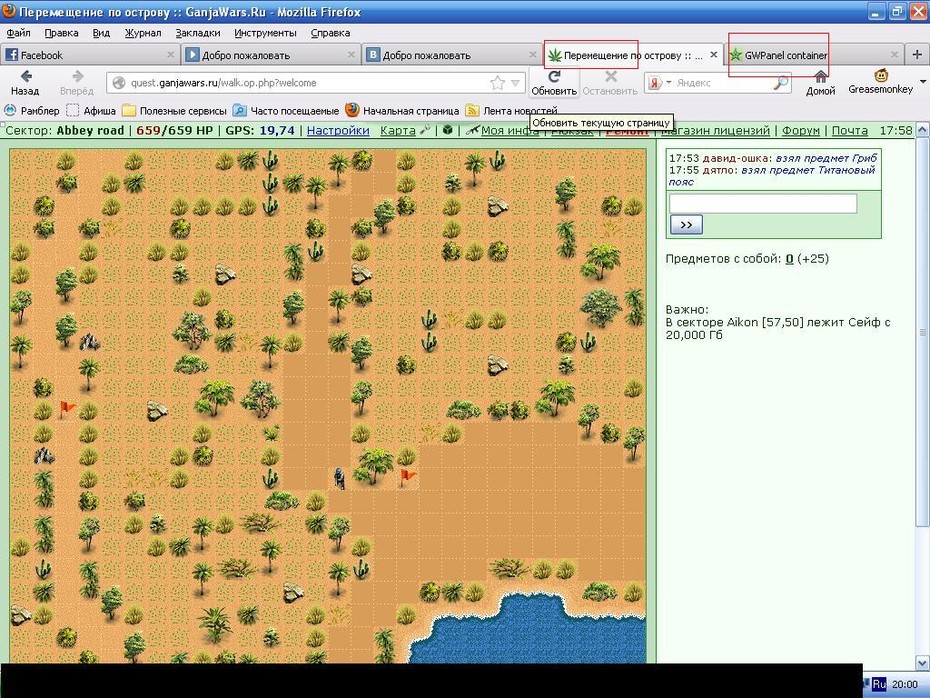Switch to the Facebook tab

[90, 55]
